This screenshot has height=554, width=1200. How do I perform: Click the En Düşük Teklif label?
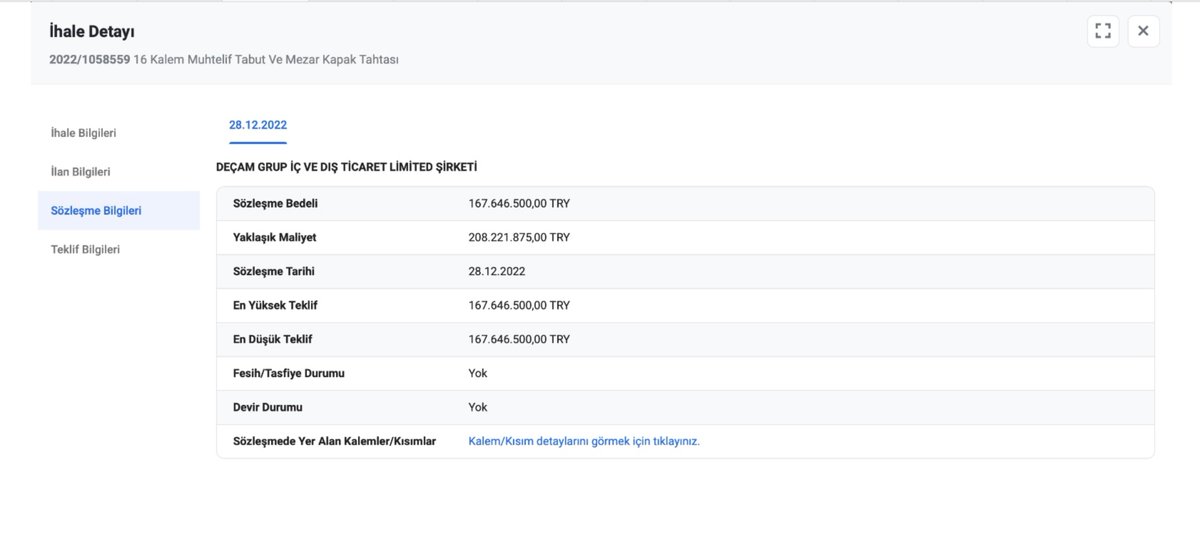coord(272,339)
